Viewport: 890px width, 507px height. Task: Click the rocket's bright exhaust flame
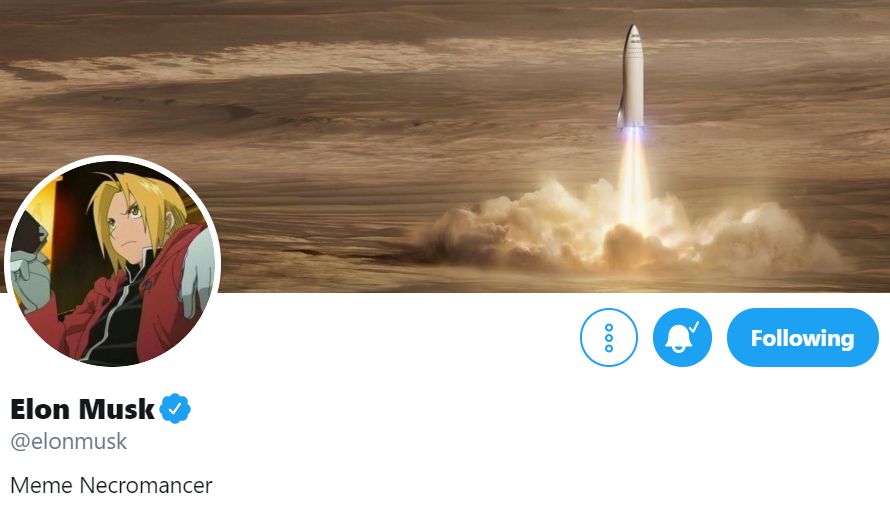[633, 176]
